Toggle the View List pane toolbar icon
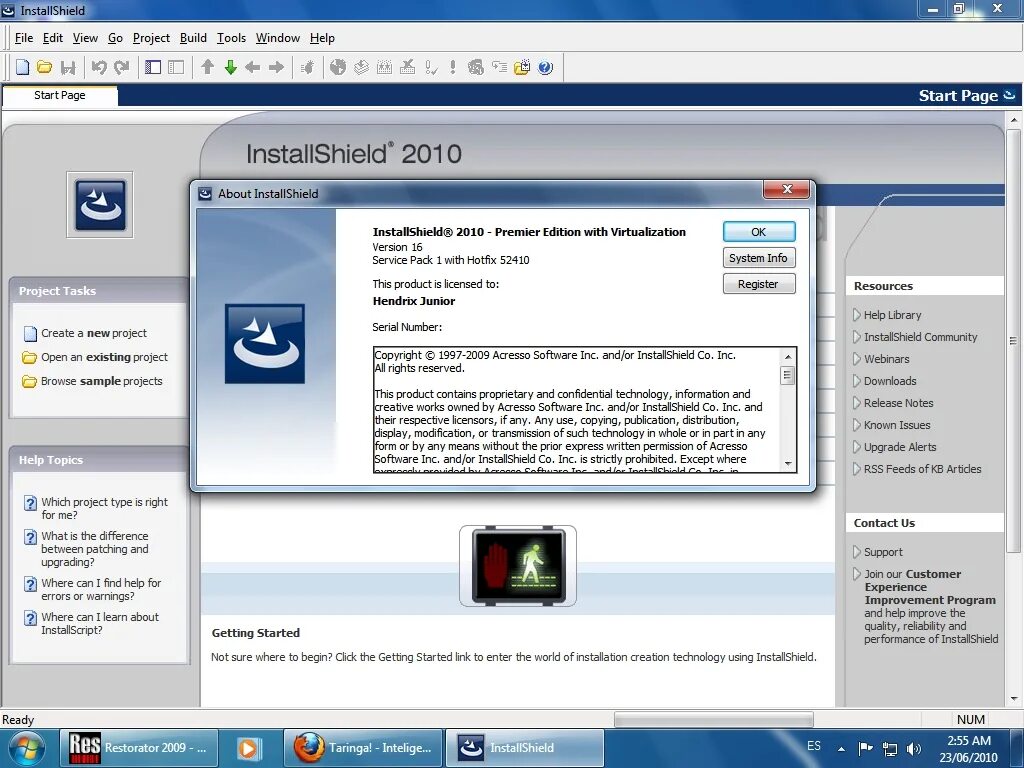This screenshot has height=768, width=1024. 153,67
